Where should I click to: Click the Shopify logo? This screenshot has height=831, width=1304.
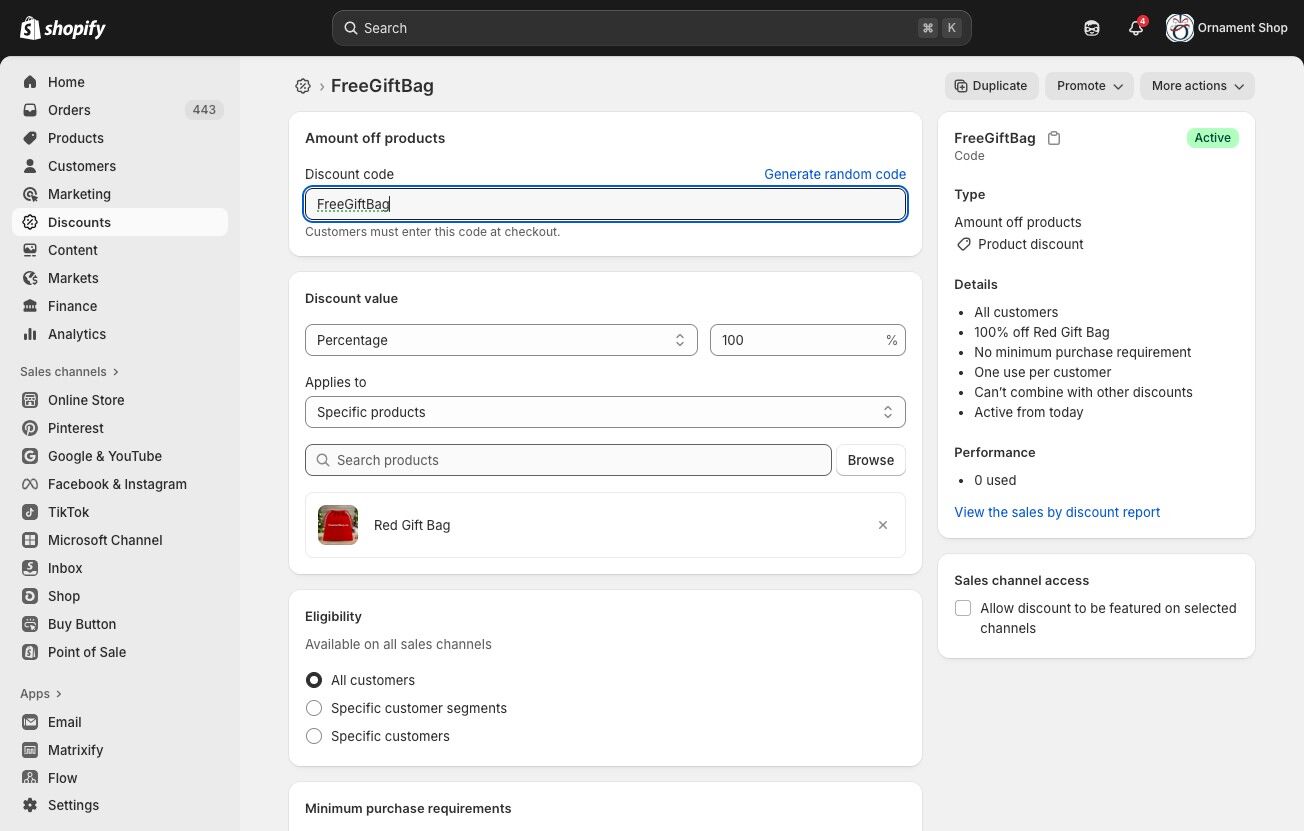coord(63,28)
